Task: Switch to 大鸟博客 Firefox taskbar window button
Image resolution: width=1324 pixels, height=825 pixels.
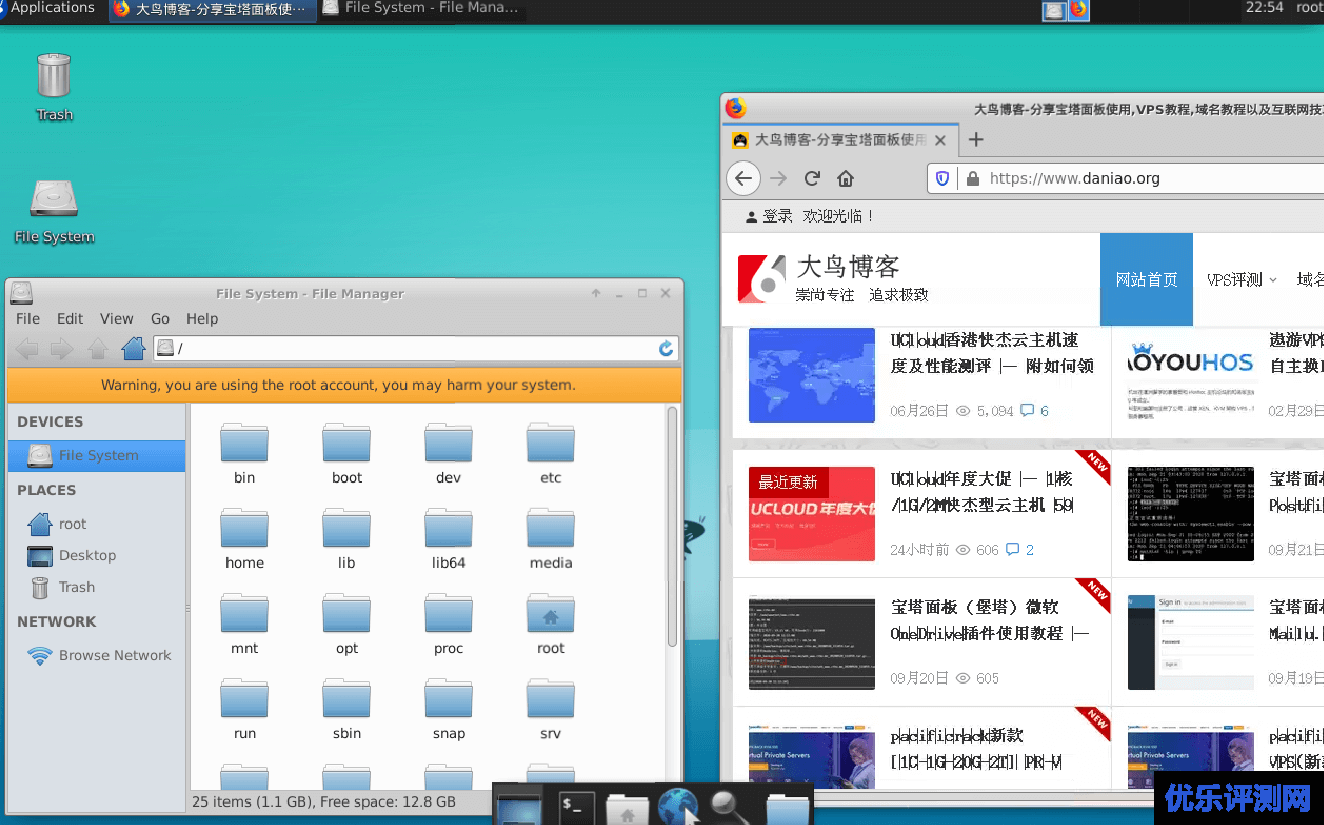Action: coord(212,9)
